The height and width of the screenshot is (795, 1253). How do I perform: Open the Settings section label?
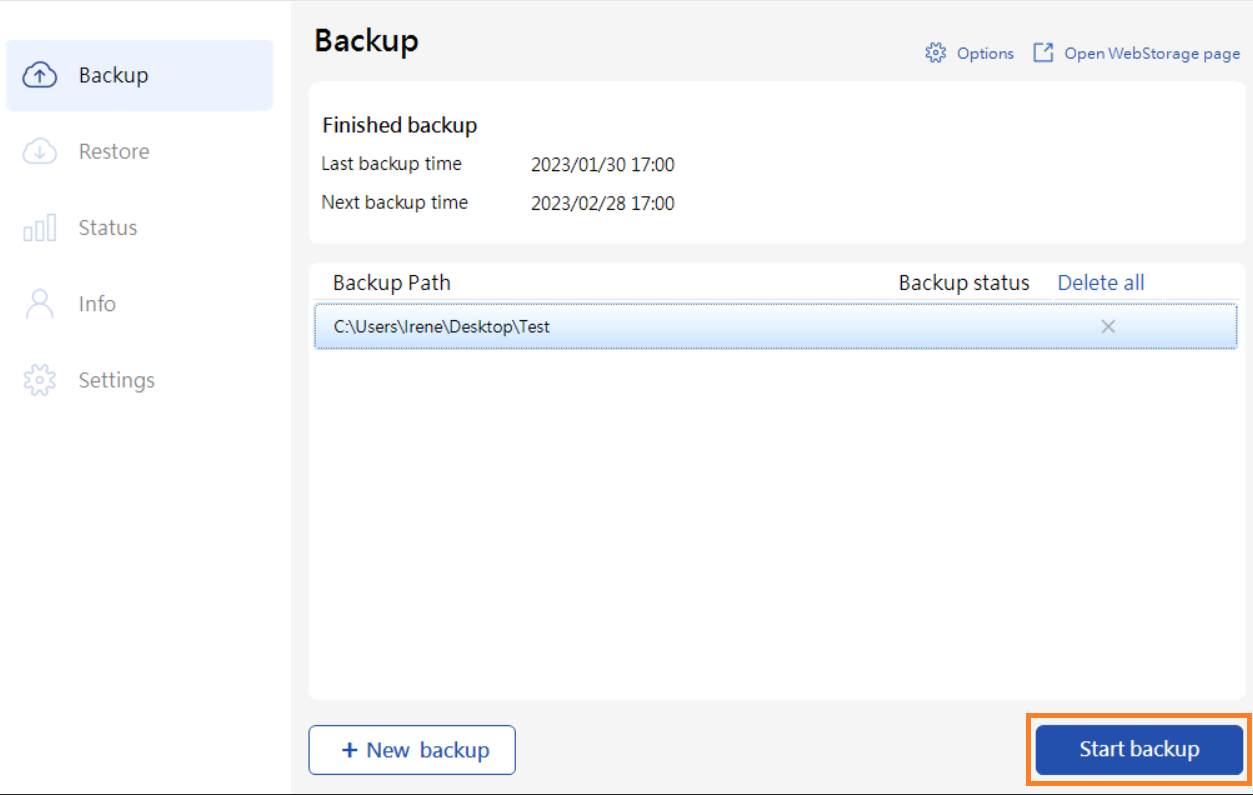117,380
